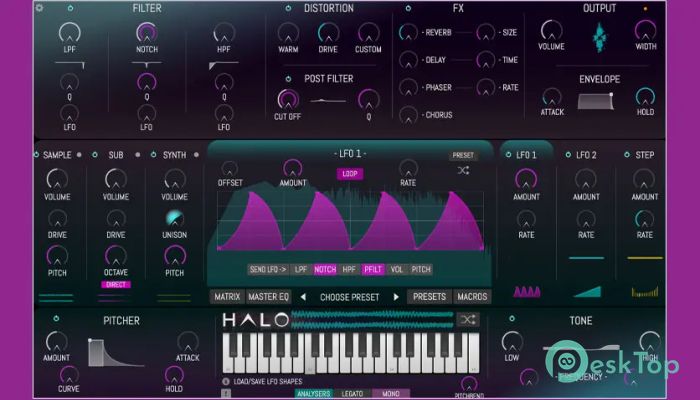This screenshot has height=400, width=700.
Task: Toggle the SUB layer power
Action: point(95,155)
